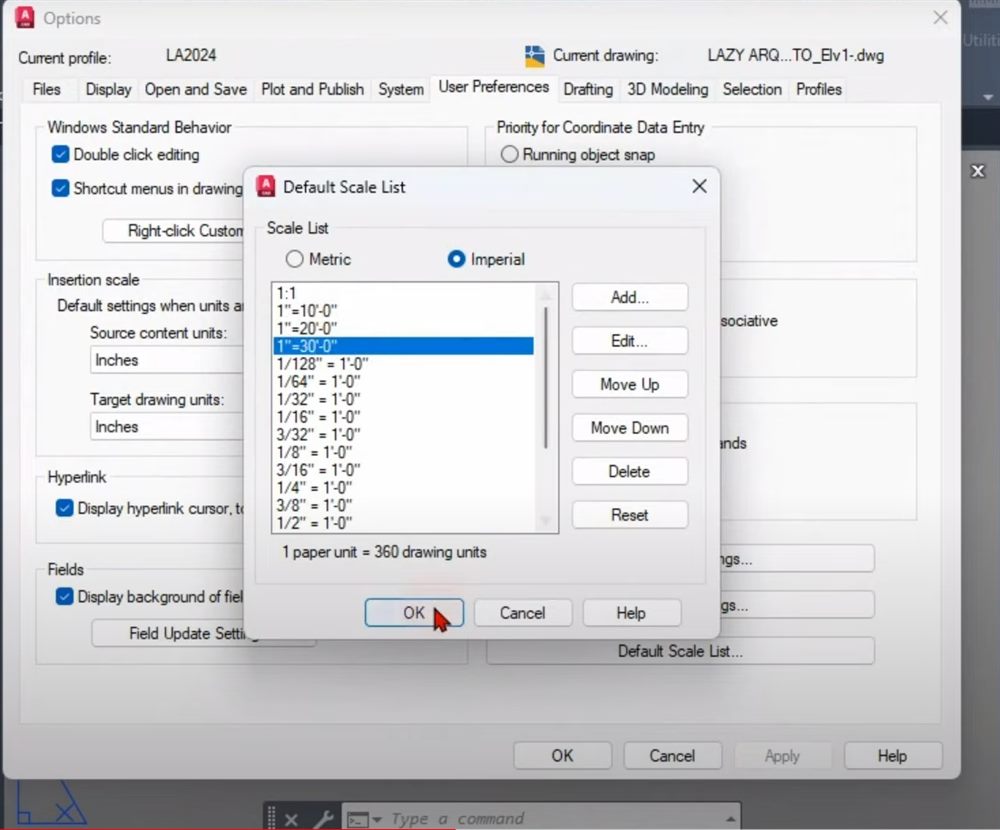Open the Profiles tab
Image resolution: width=1000 pixels, height=830 pixels.
point(819,89)
